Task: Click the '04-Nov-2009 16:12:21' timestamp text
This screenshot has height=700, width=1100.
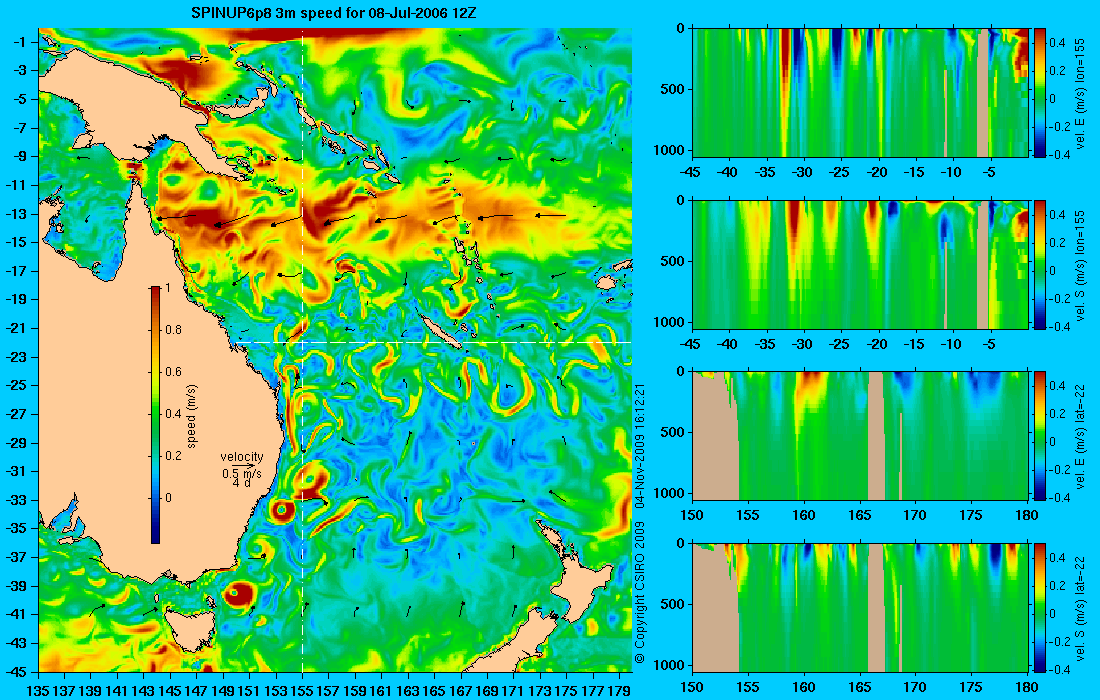Action: point(639,445)
